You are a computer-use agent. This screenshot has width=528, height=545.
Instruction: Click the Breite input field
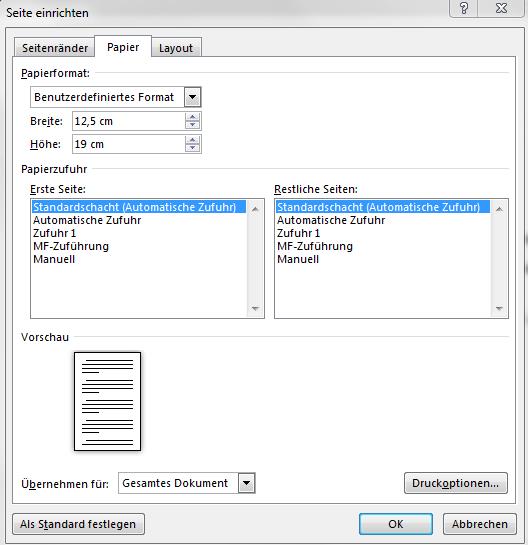129,121
